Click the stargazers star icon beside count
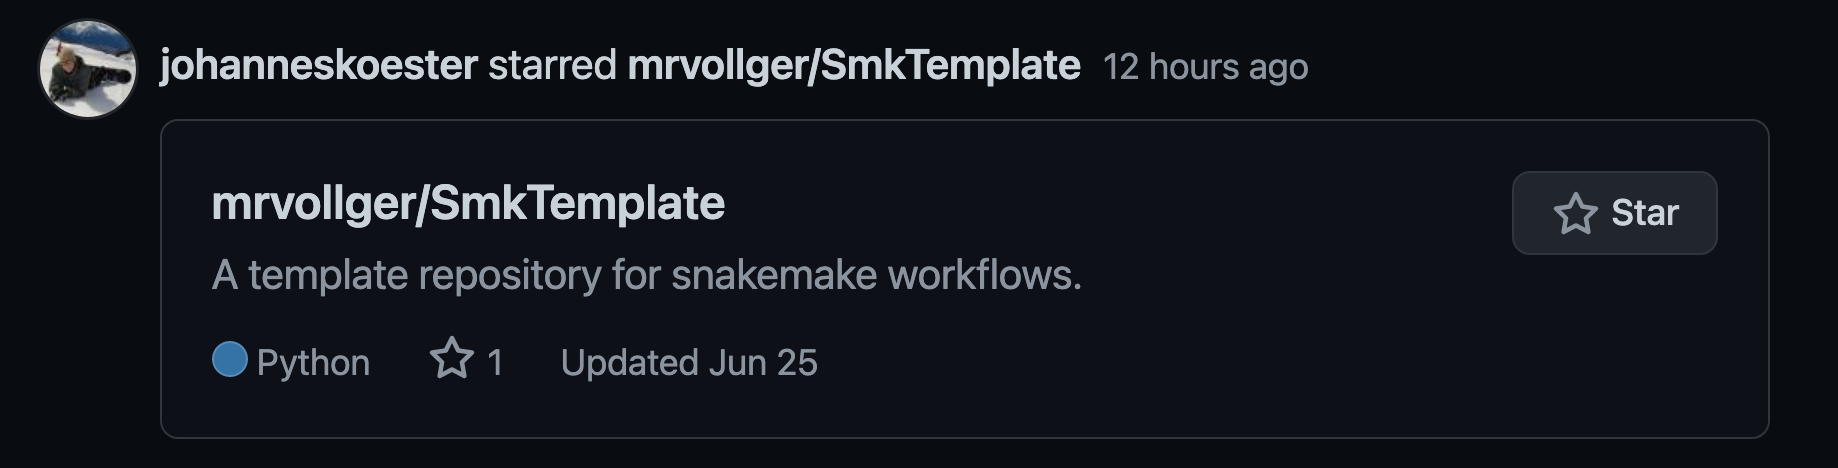 pyautogui.click(x=451, y=359)
